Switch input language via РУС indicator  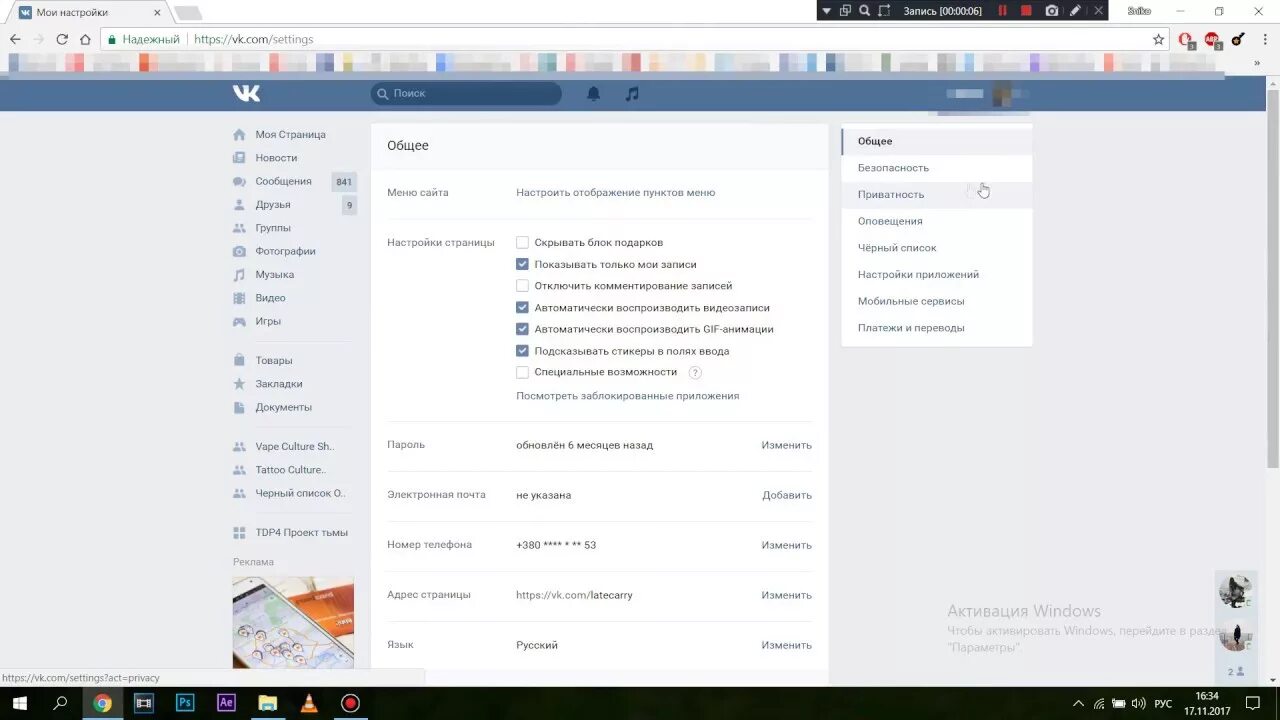[x=1163, y=704]
